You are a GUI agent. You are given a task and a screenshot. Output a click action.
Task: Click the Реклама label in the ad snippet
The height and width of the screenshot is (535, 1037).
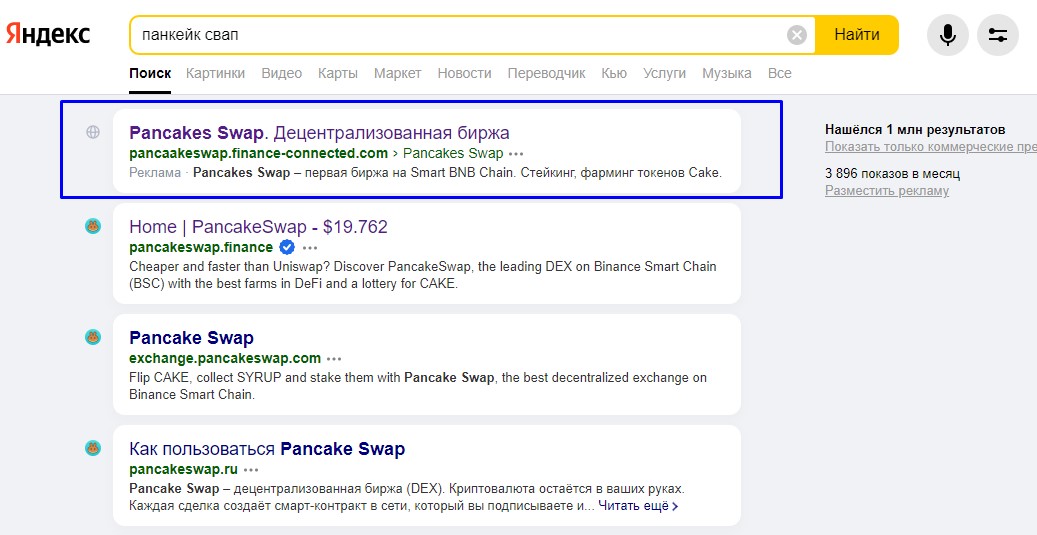155,173
